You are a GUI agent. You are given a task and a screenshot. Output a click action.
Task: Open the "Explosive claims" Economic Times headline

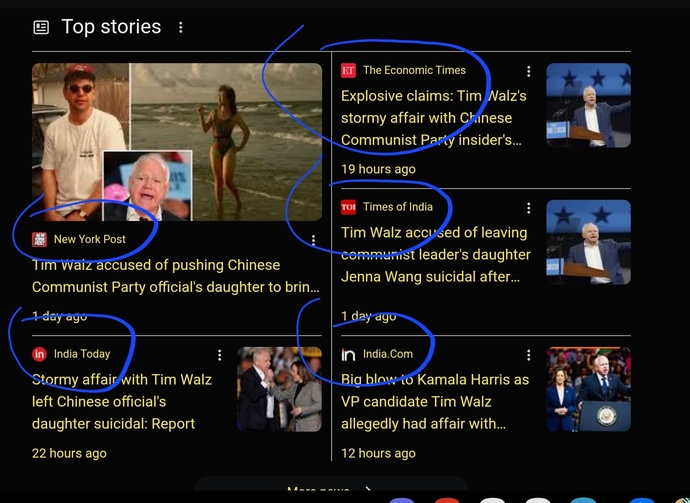433,118
